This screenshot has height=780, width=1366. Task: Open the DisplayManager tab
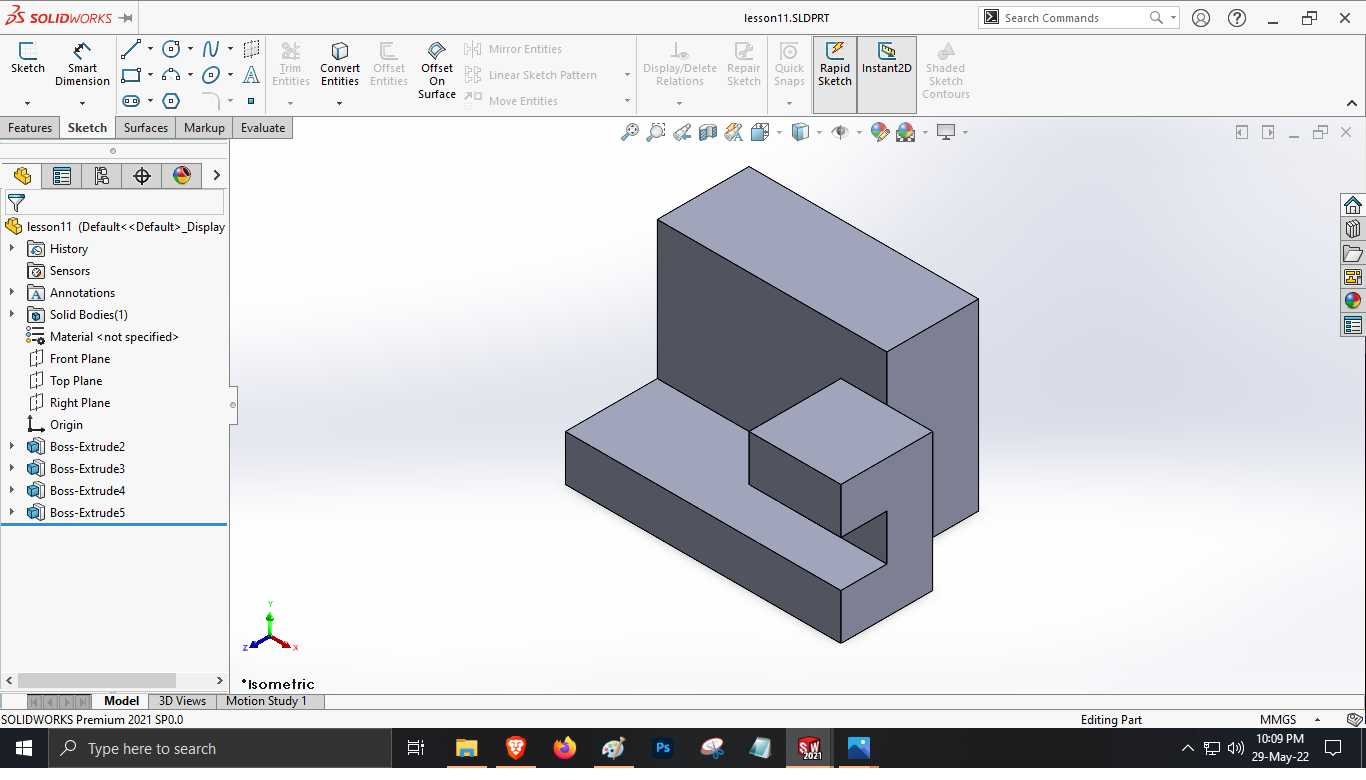coord(182,176)
